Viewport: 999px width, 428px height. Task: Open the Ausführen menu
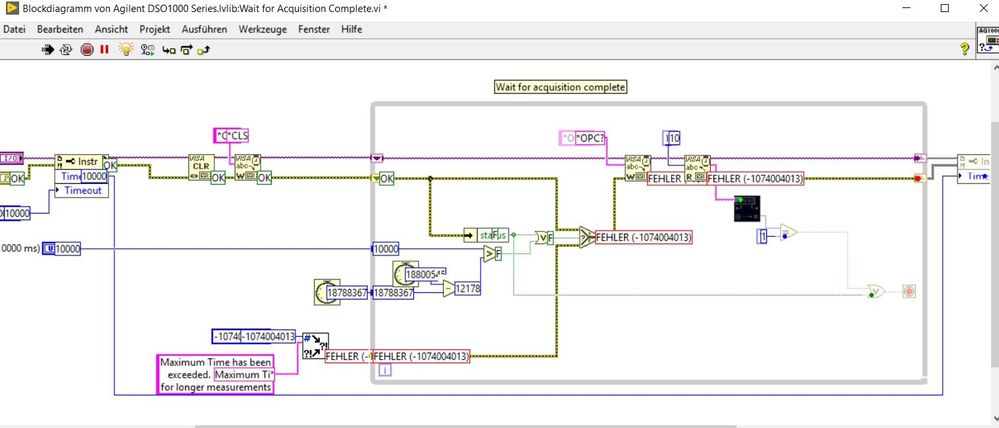pos(205,29)
